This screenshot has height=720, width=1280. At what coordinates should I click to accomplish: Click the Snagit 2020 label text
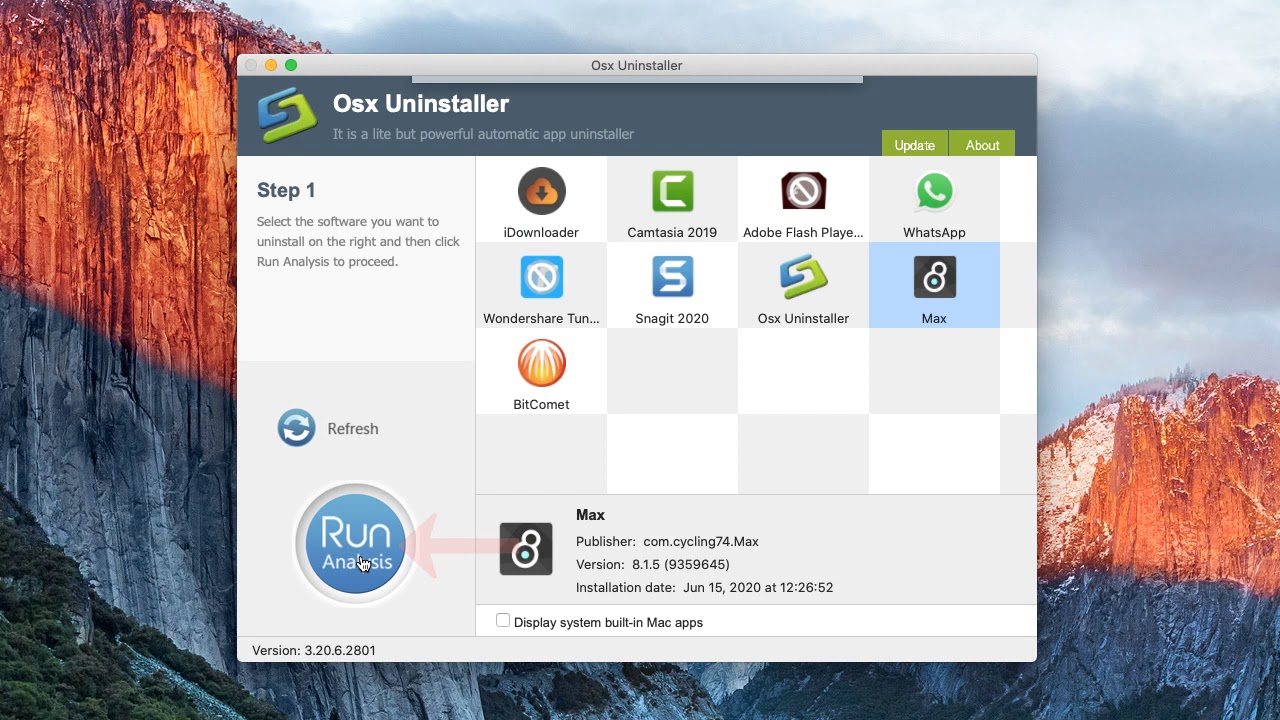(672, 318)
